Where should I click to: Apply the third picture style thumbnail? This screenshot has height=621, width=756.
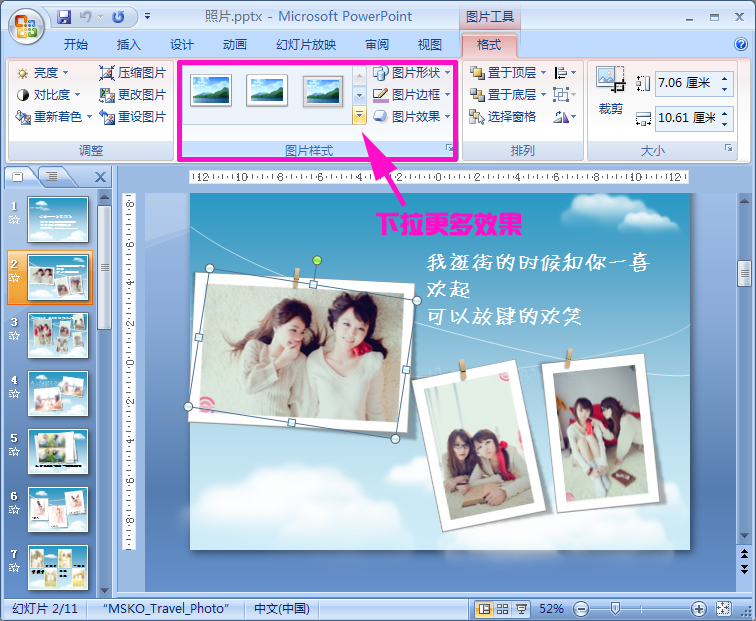pos(323,90)
